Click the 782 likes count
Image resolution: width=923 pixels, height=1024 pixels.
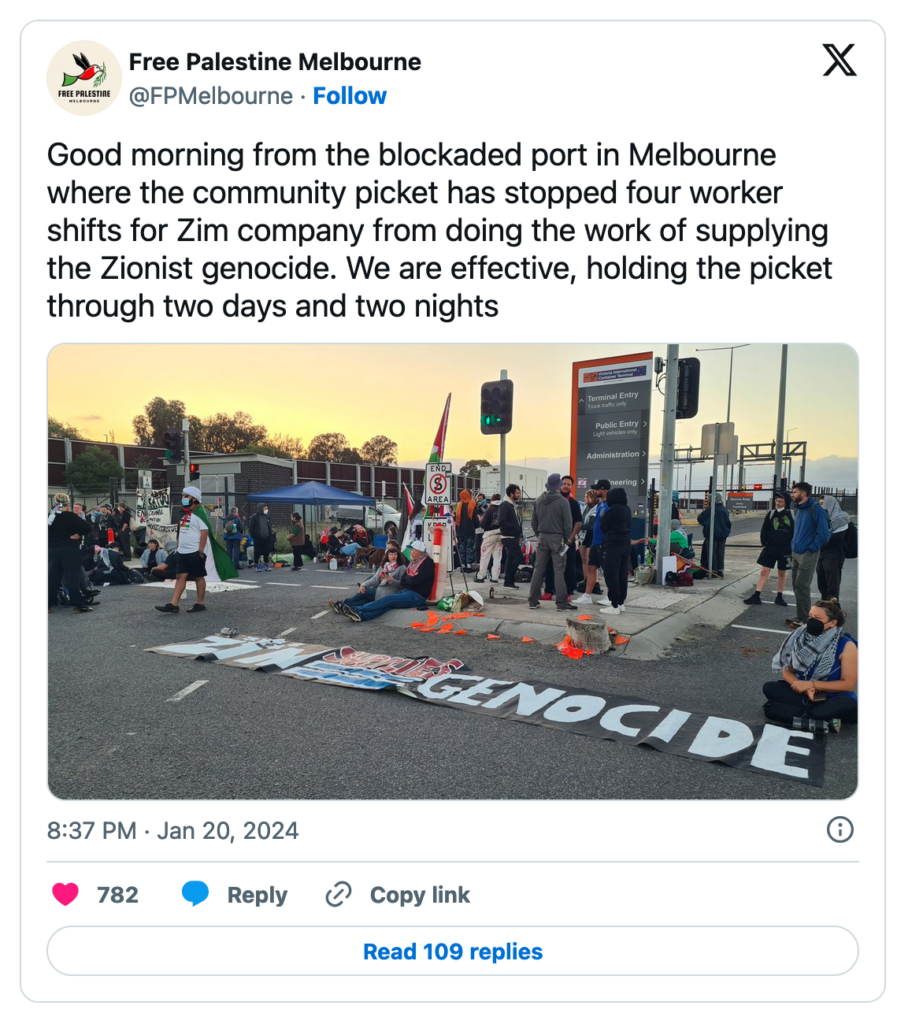[118, 895]
